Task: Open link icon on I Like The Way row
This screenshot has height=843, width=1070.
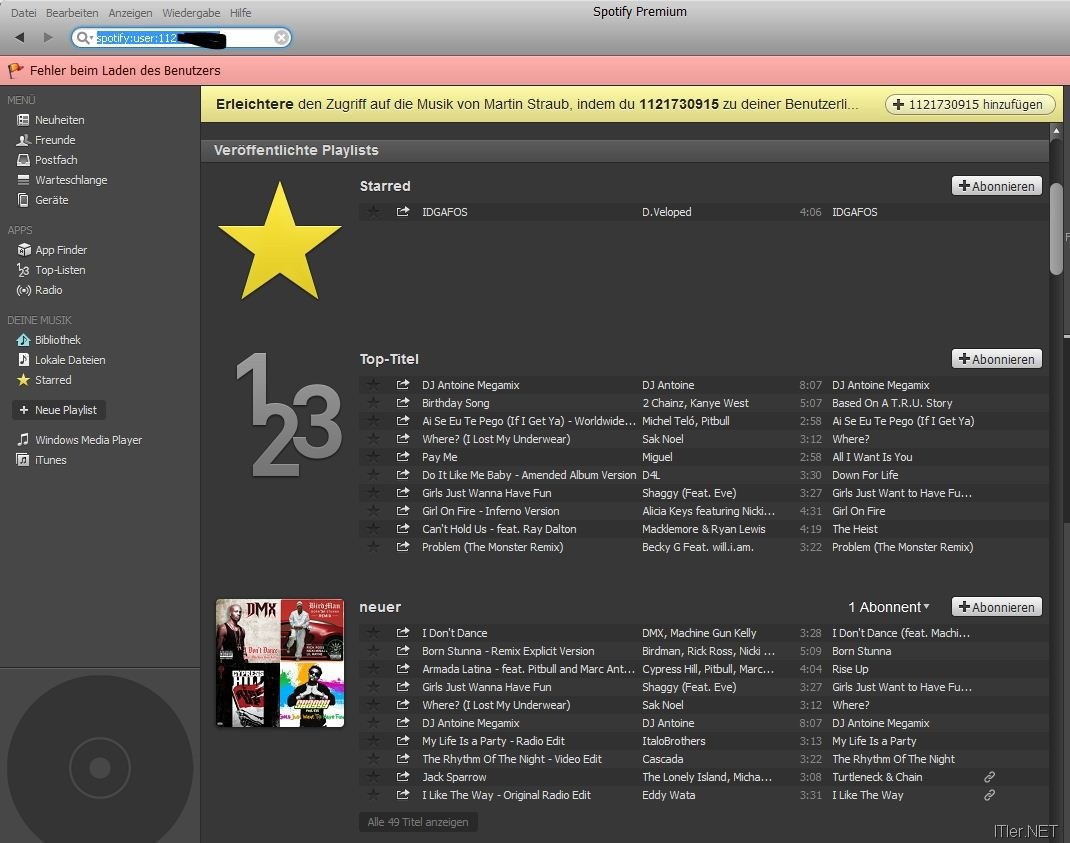Action: pos(989,795)
